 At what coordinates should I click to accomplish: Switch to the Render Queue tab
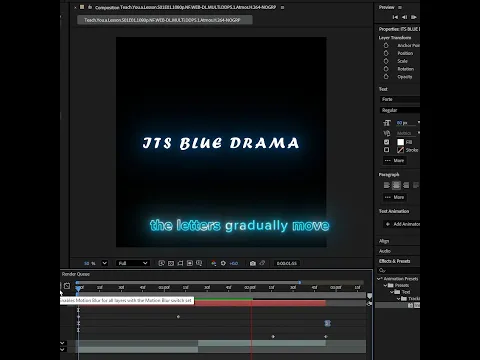coord(76,274)
